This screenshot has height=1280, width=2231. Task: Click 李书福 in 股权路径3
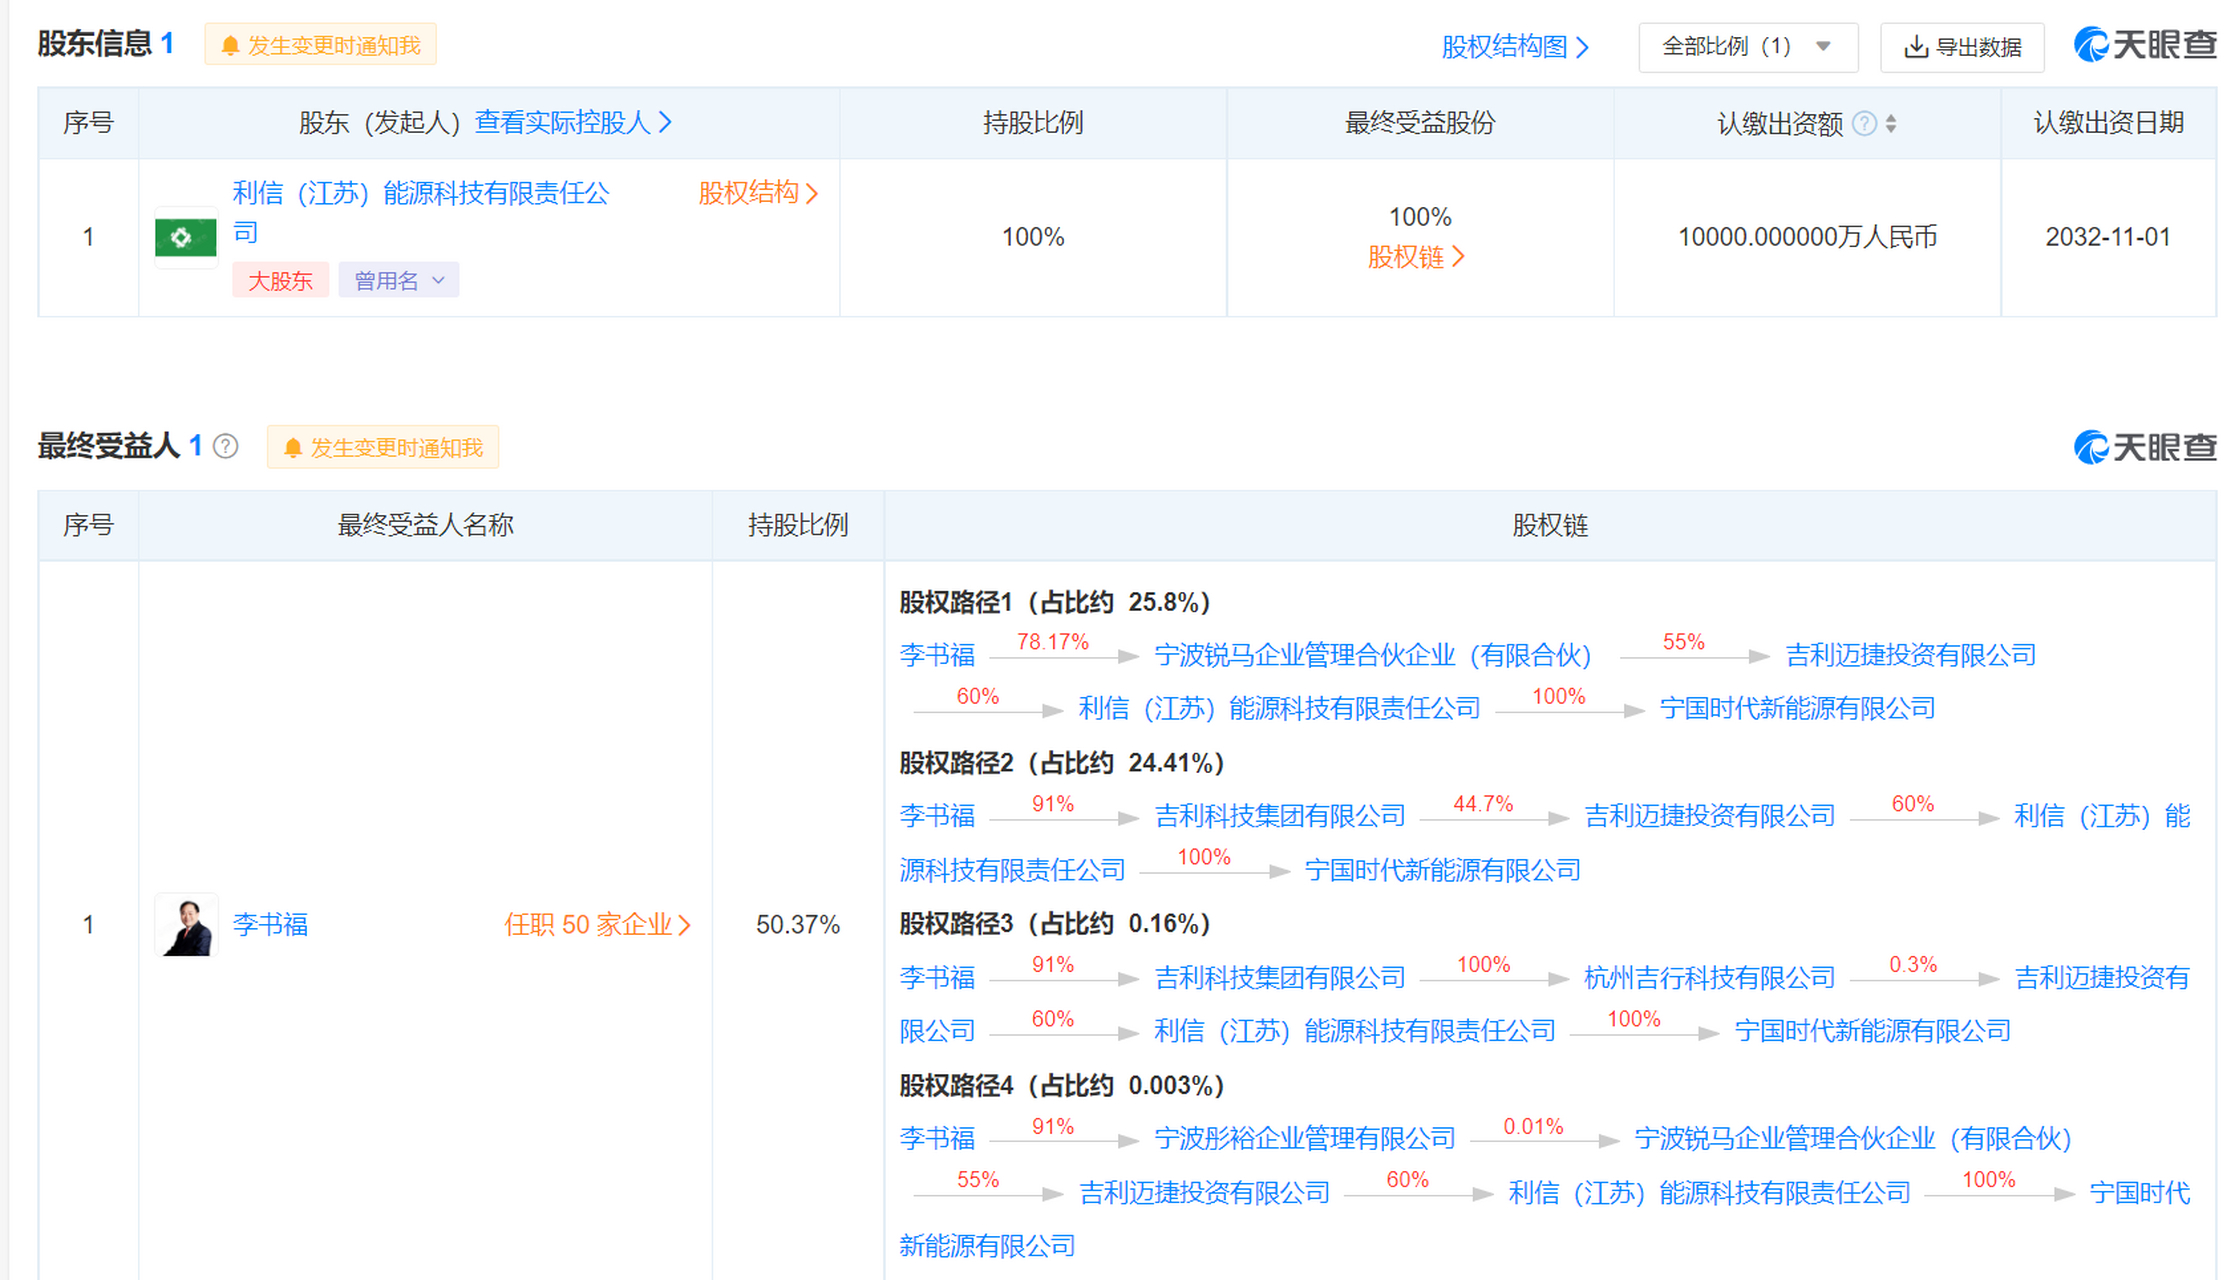coord(937,978)
